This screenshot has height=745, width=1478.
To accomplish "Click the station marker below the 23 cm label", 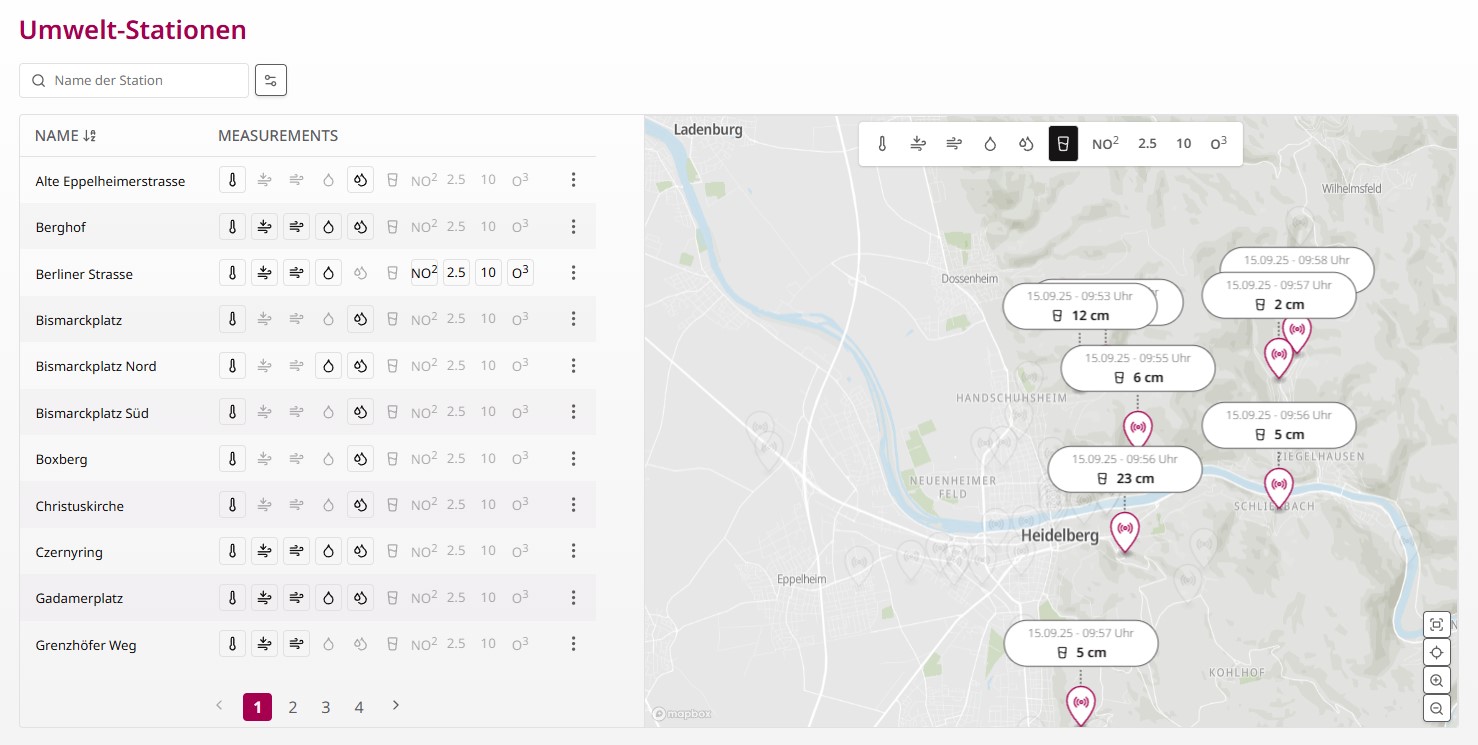I will click(1125, 530).
